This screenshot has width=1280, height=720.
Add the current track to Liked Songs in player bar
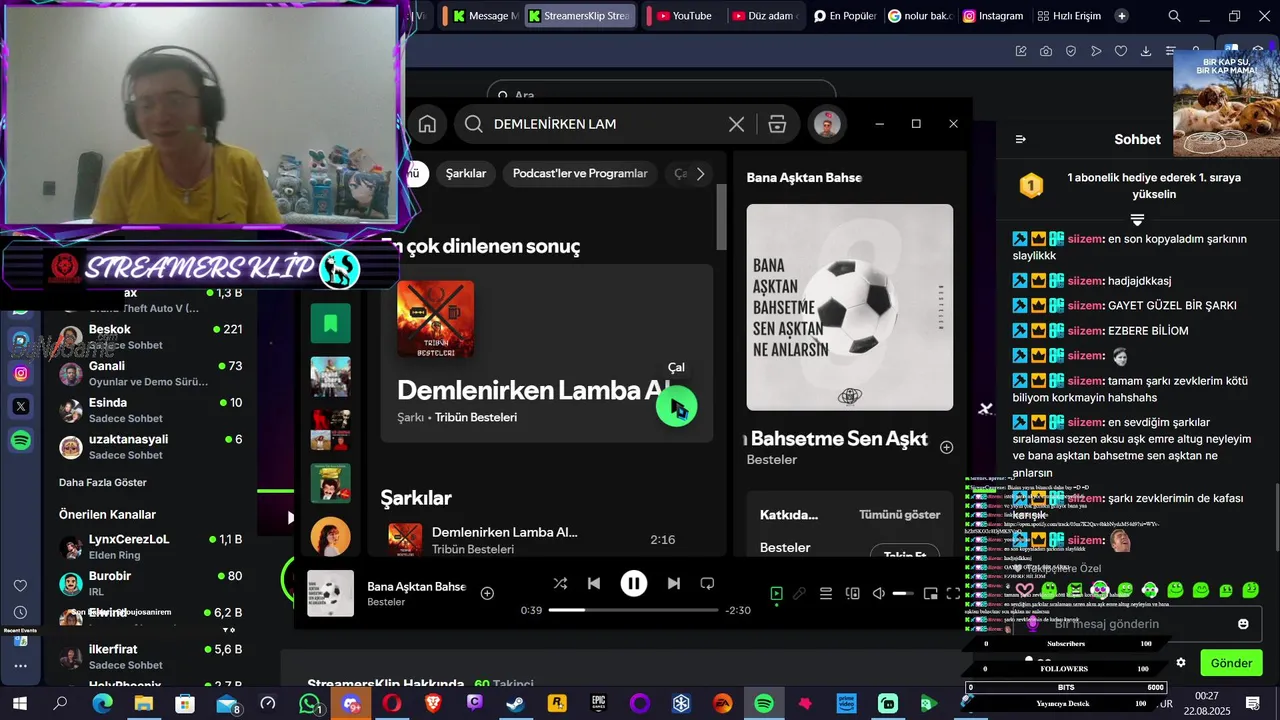[x=487, y=593]
